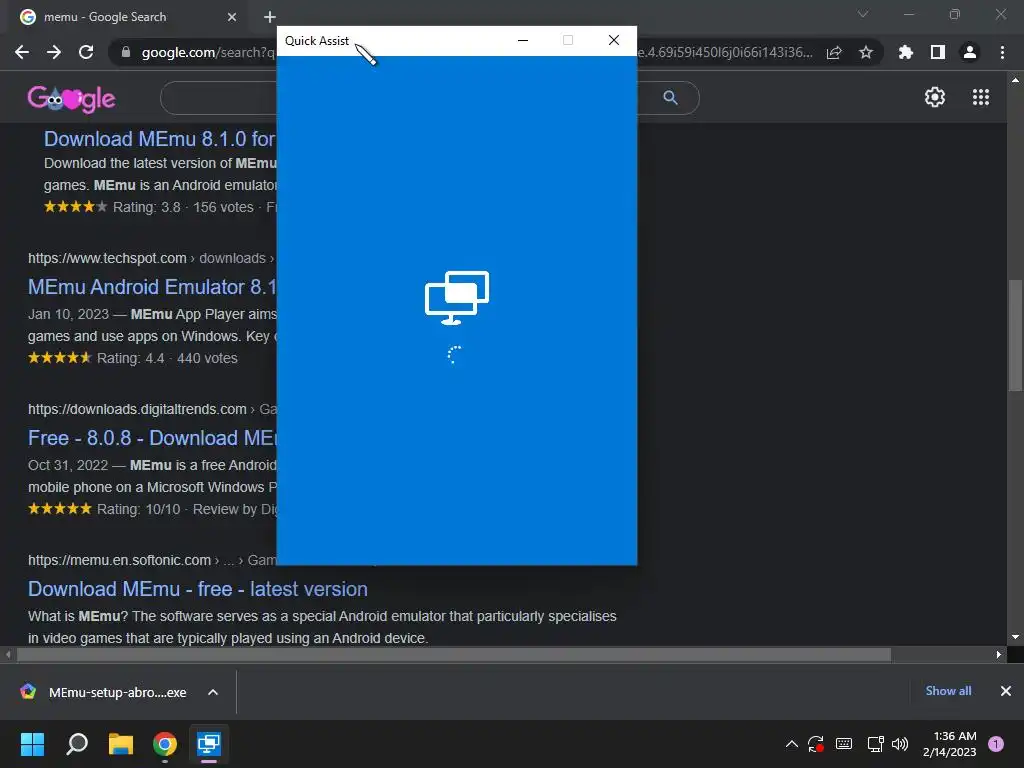Switch to Chrome in taskbar
Screen dimensions: 1024x768
coord(165,744)
